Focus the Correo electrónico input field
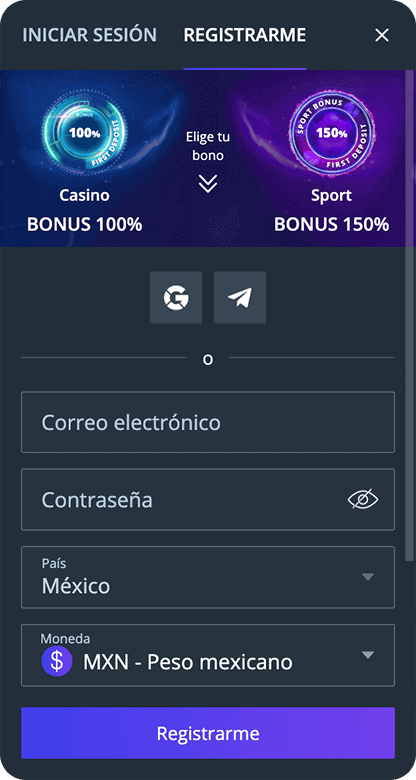 (208, 422)
